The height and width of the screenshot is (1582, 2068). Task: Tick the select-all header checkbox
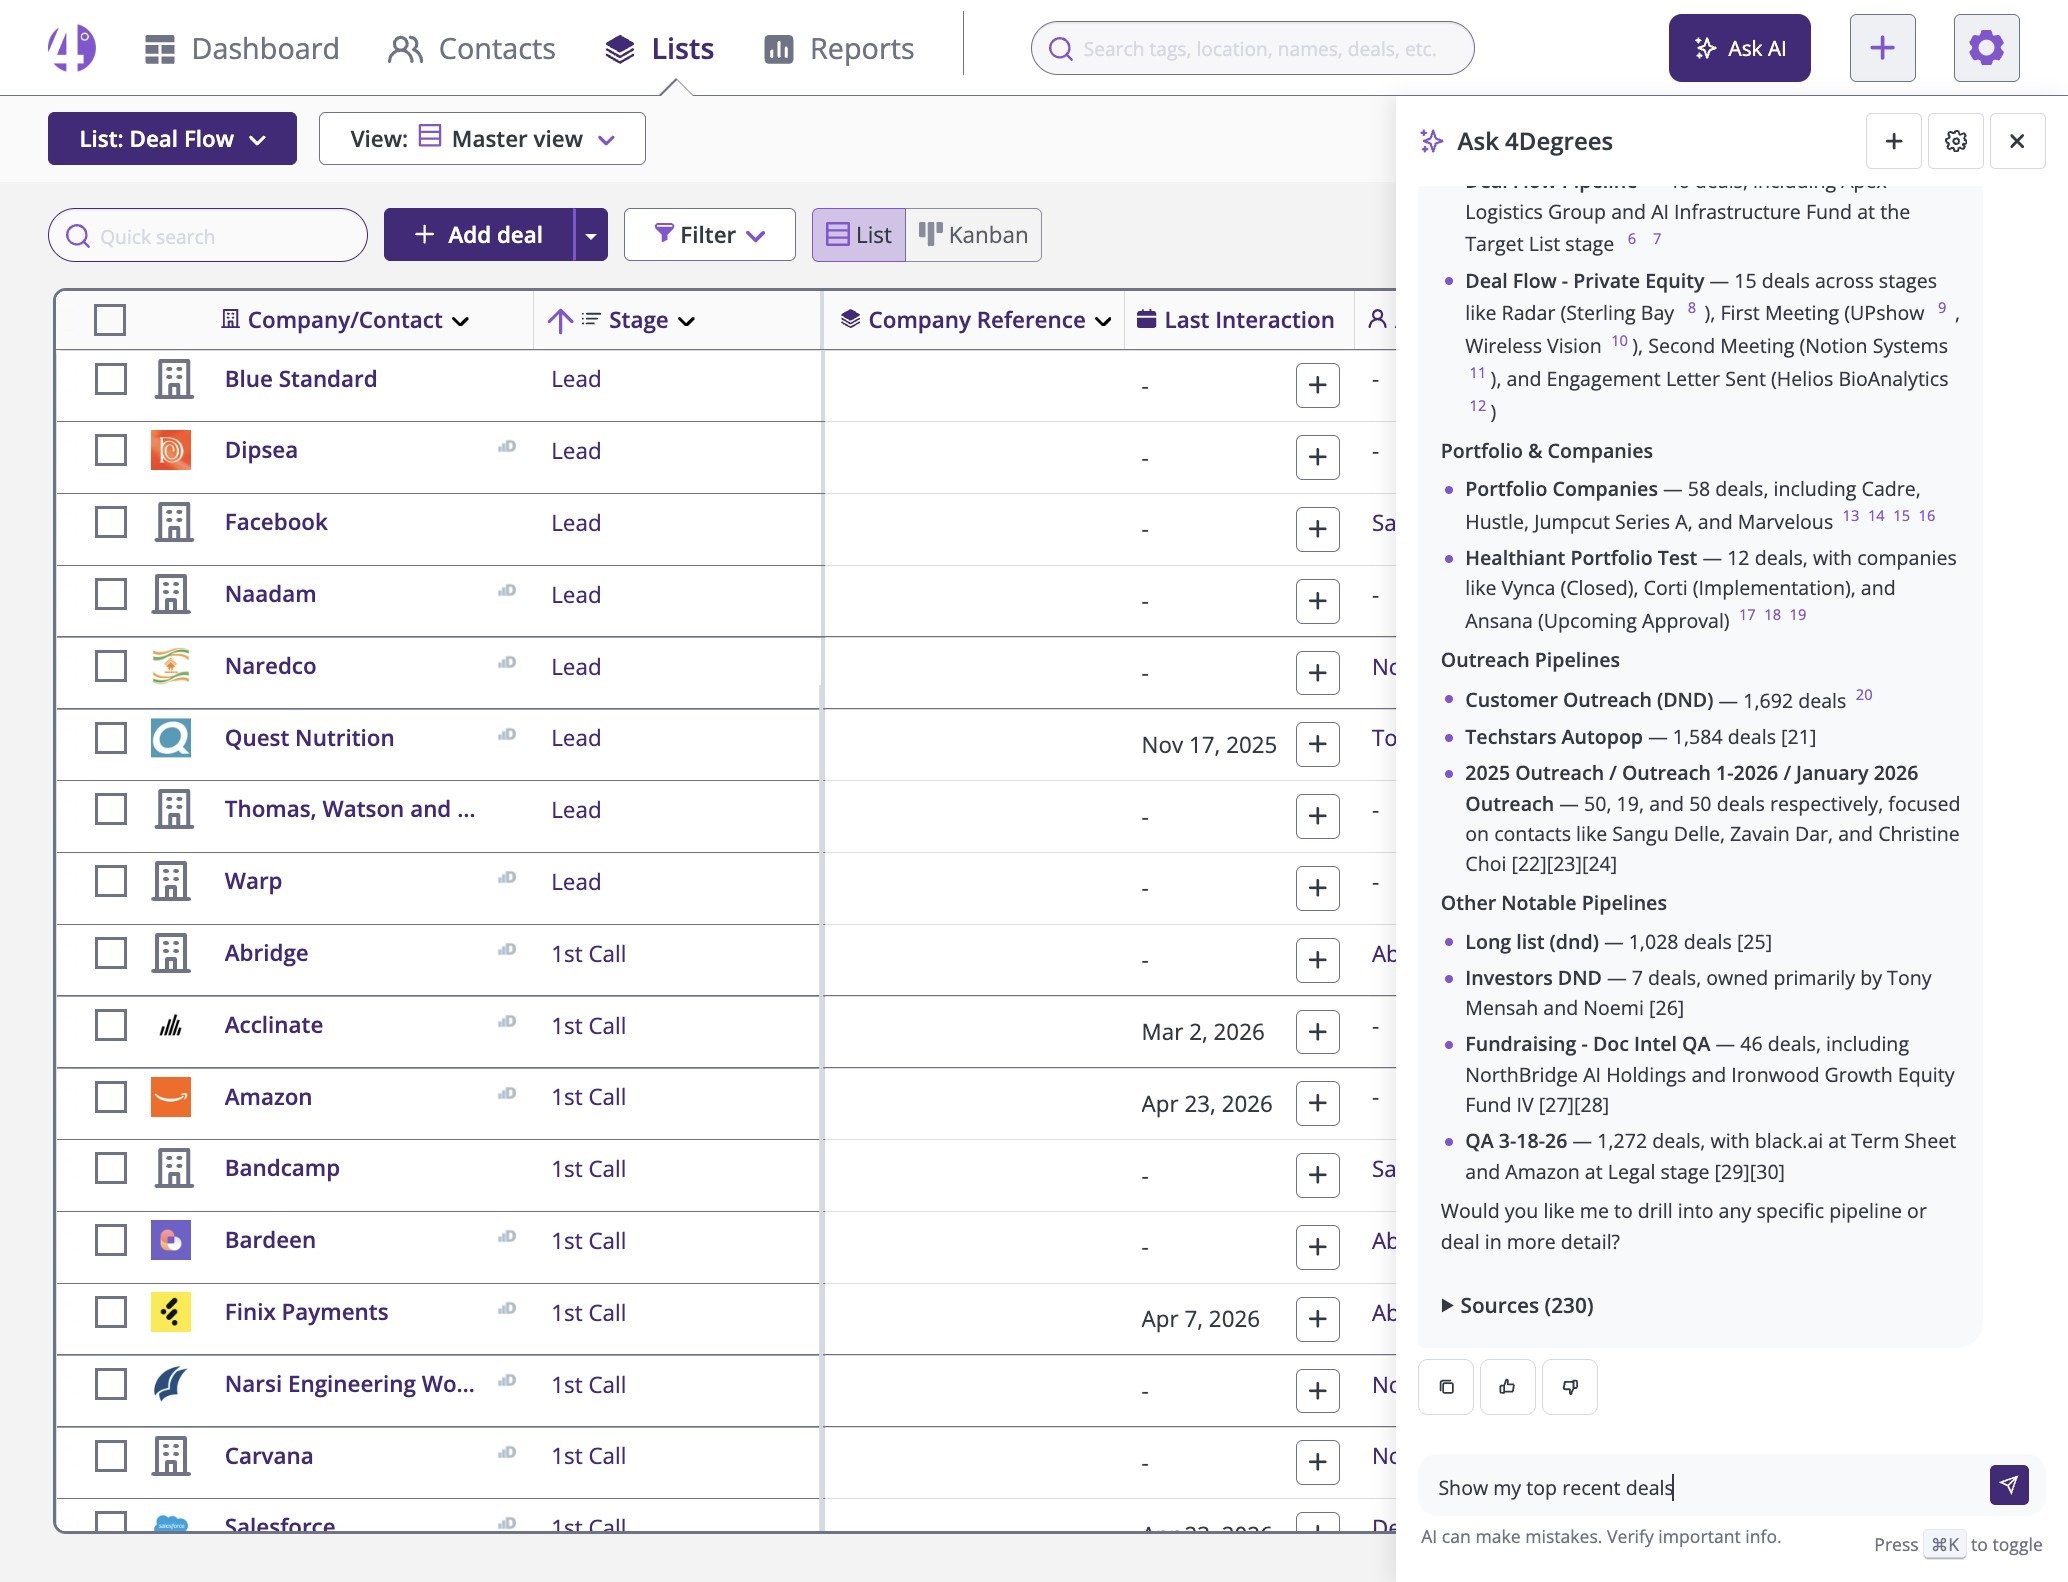point(110,320)
